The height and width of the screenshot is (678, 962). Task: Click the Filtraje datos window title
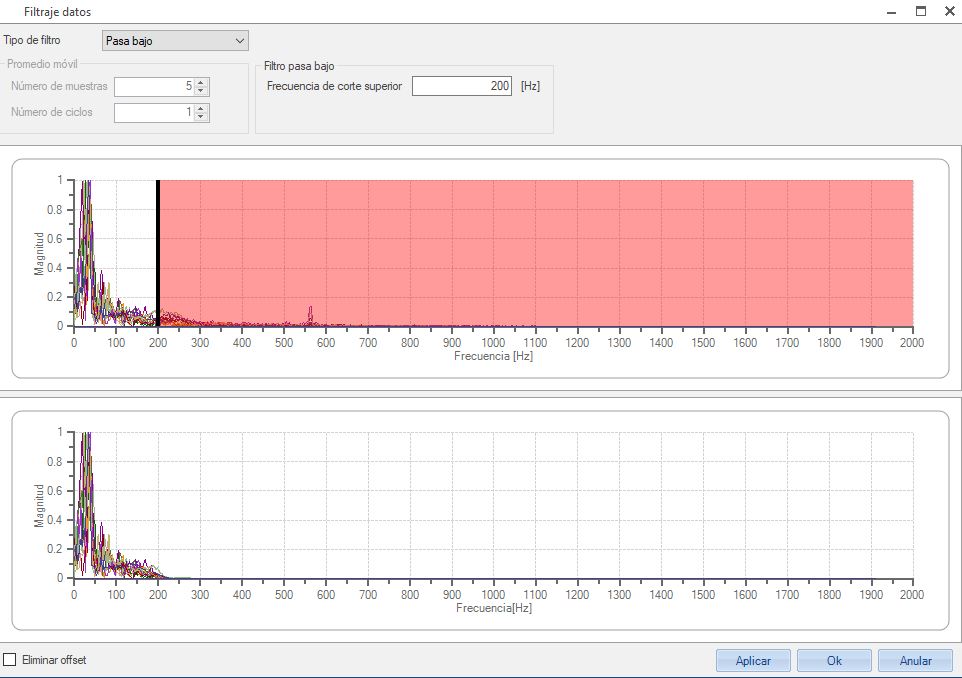coord(57,12)
